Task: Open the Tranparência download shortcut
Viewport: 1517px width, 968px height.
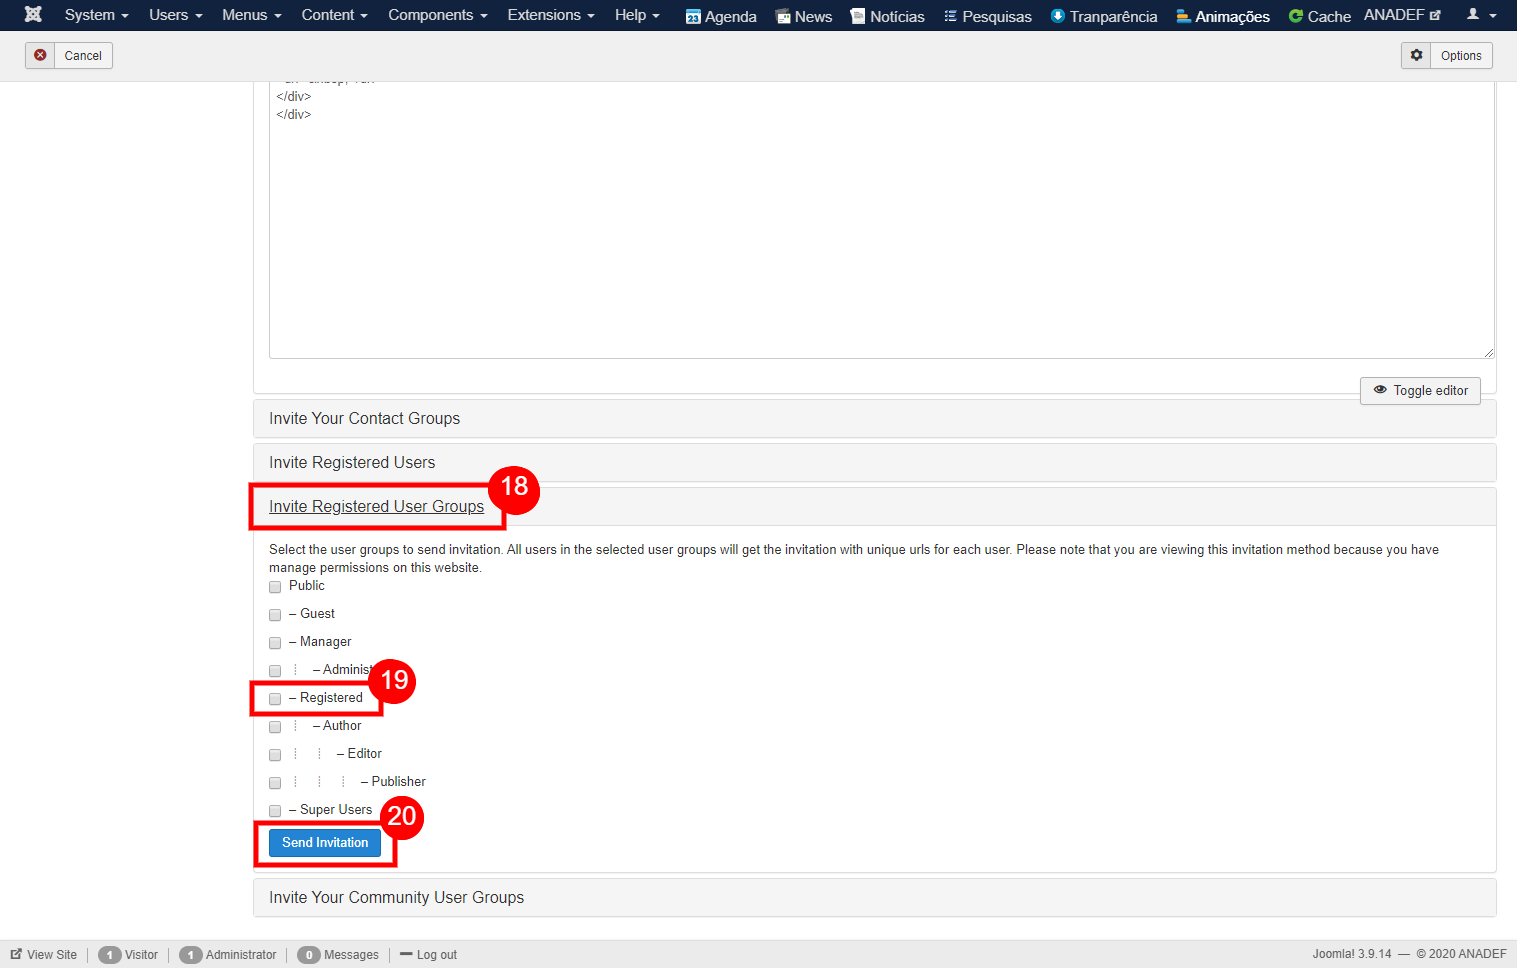Action: tap(1104, 16)
